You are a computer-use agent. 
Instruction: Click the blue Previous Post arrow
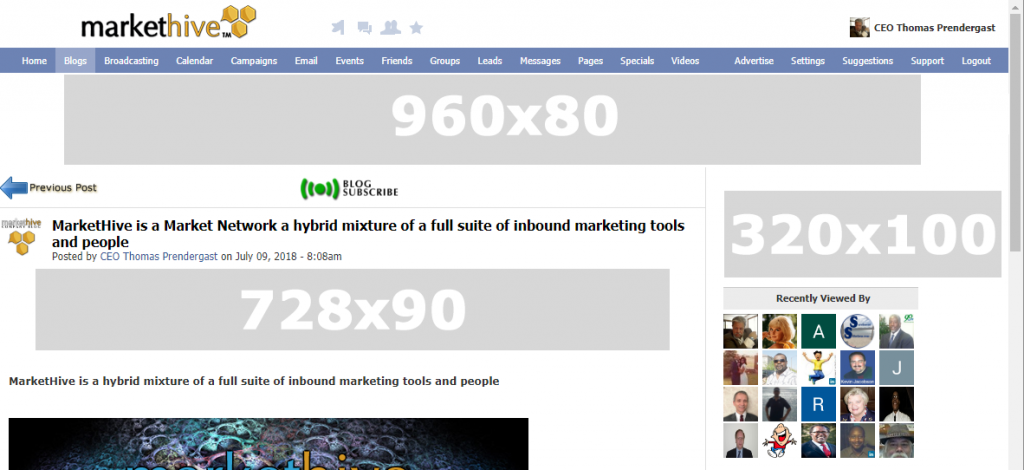tap(14, 187)
